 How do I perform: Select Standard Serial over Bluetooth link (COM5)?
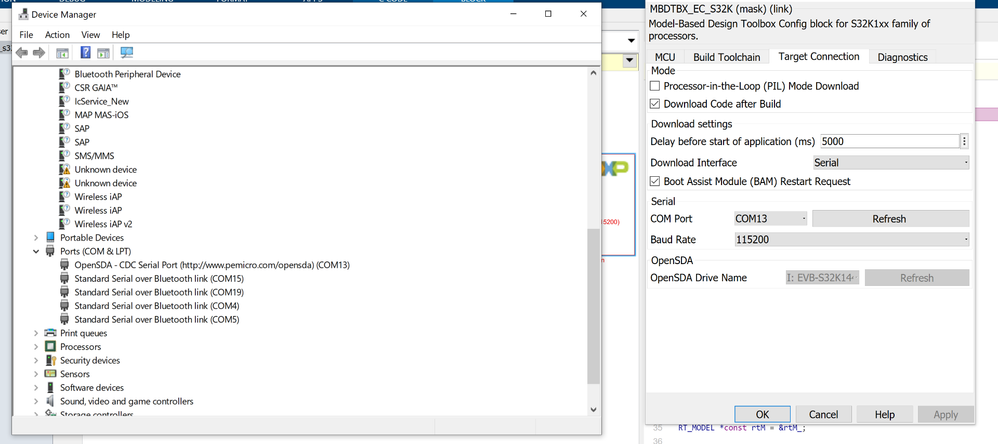157,319
